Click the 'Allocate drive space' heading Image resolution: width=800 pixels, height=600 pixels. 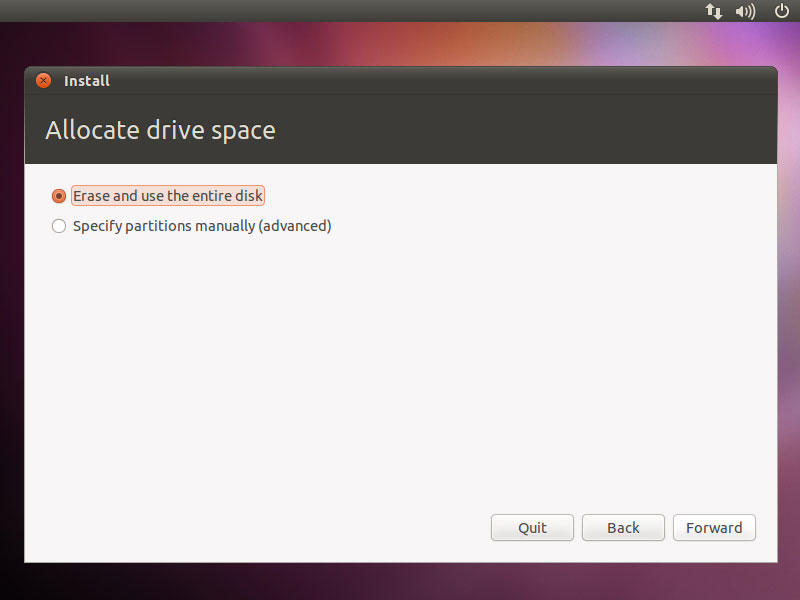pos(160,130)
